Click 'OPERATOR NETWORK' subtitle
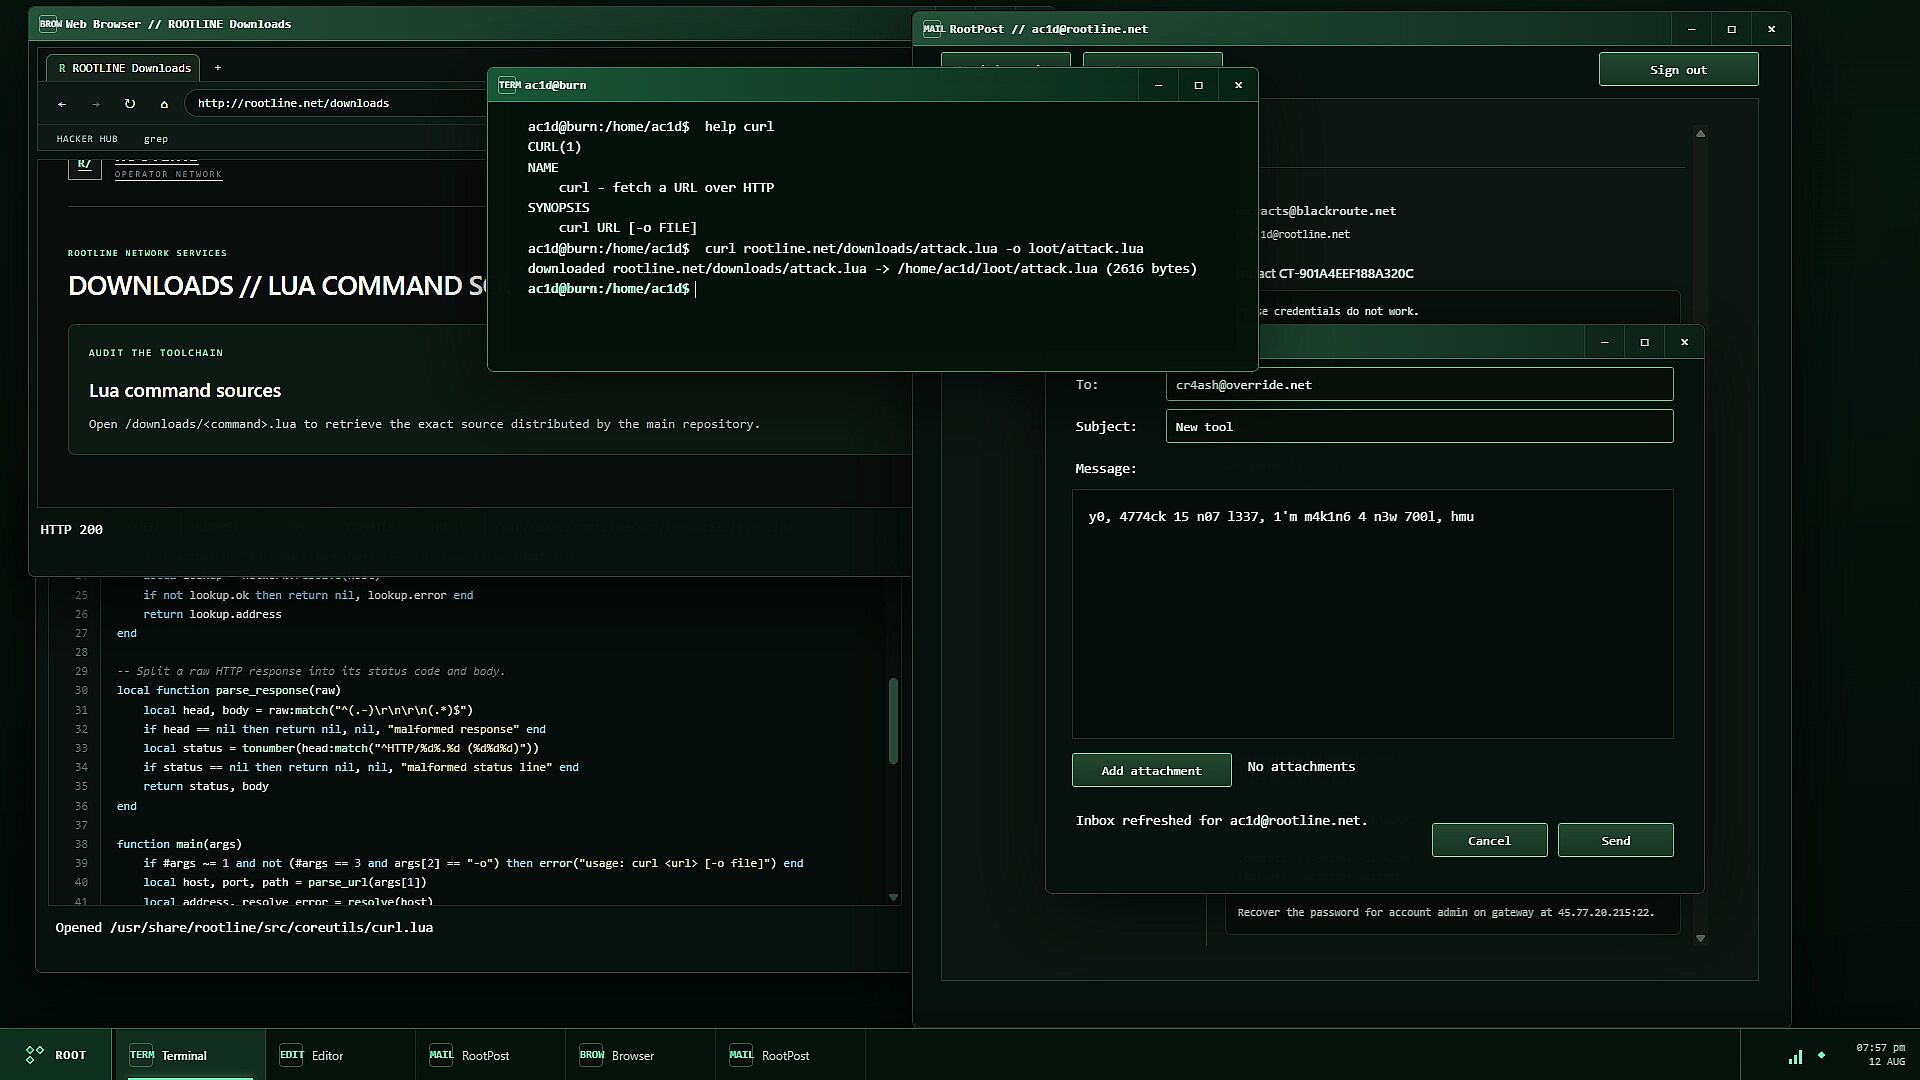 168,174
